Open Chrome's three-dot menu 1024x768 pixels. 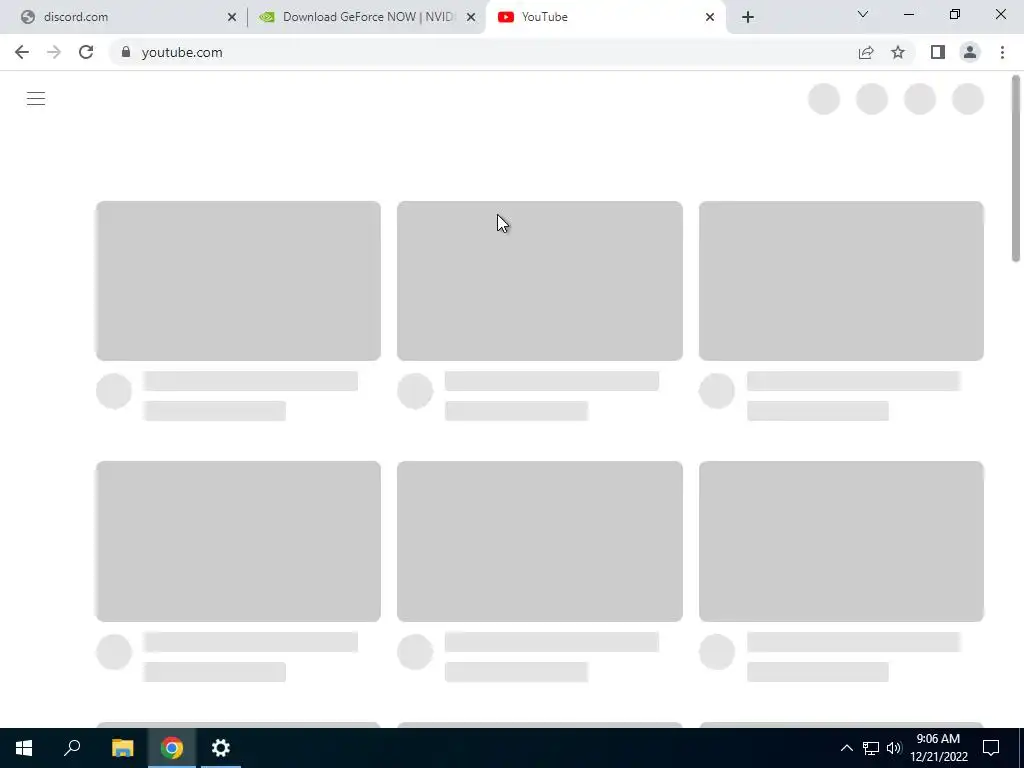(x=1002, y=52)
